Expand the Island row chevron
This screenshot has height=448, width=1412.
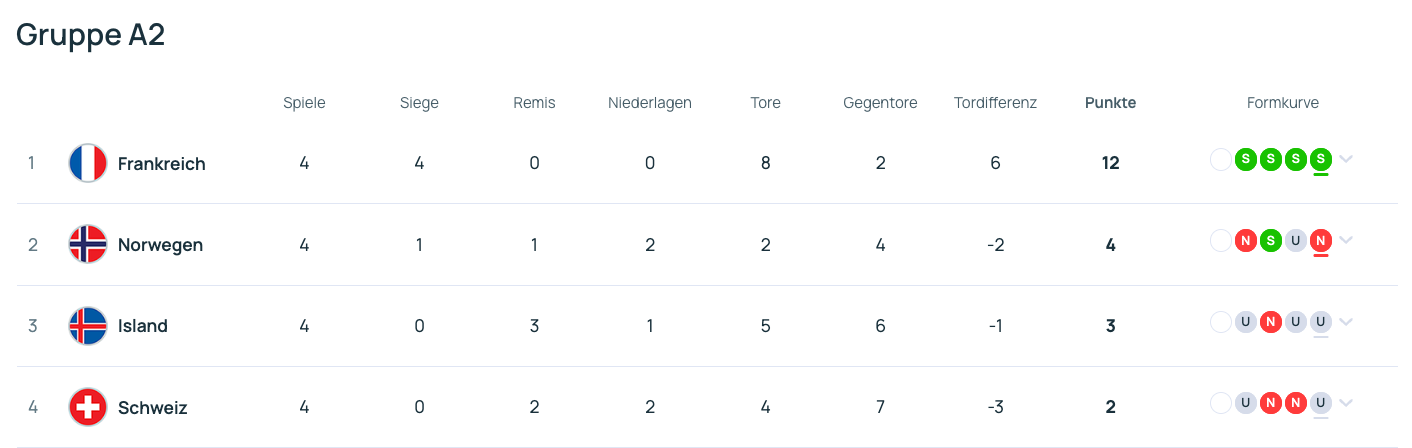pos(1346,322)
